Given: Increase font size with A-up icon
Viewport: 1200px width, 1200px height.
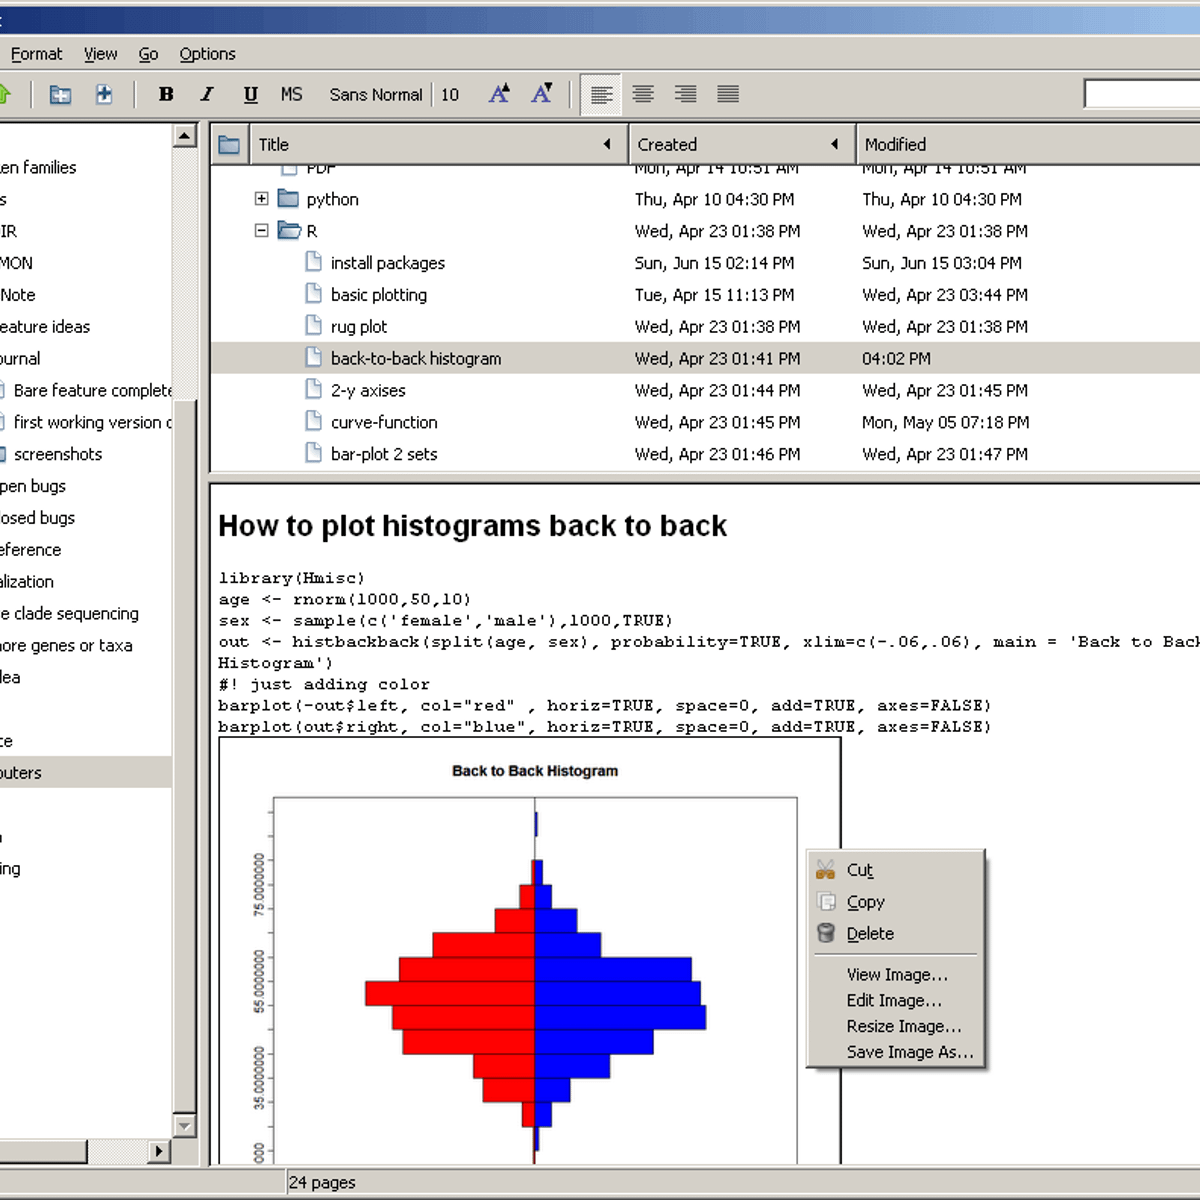Looking at the screenshot, I should pos(499,94).
